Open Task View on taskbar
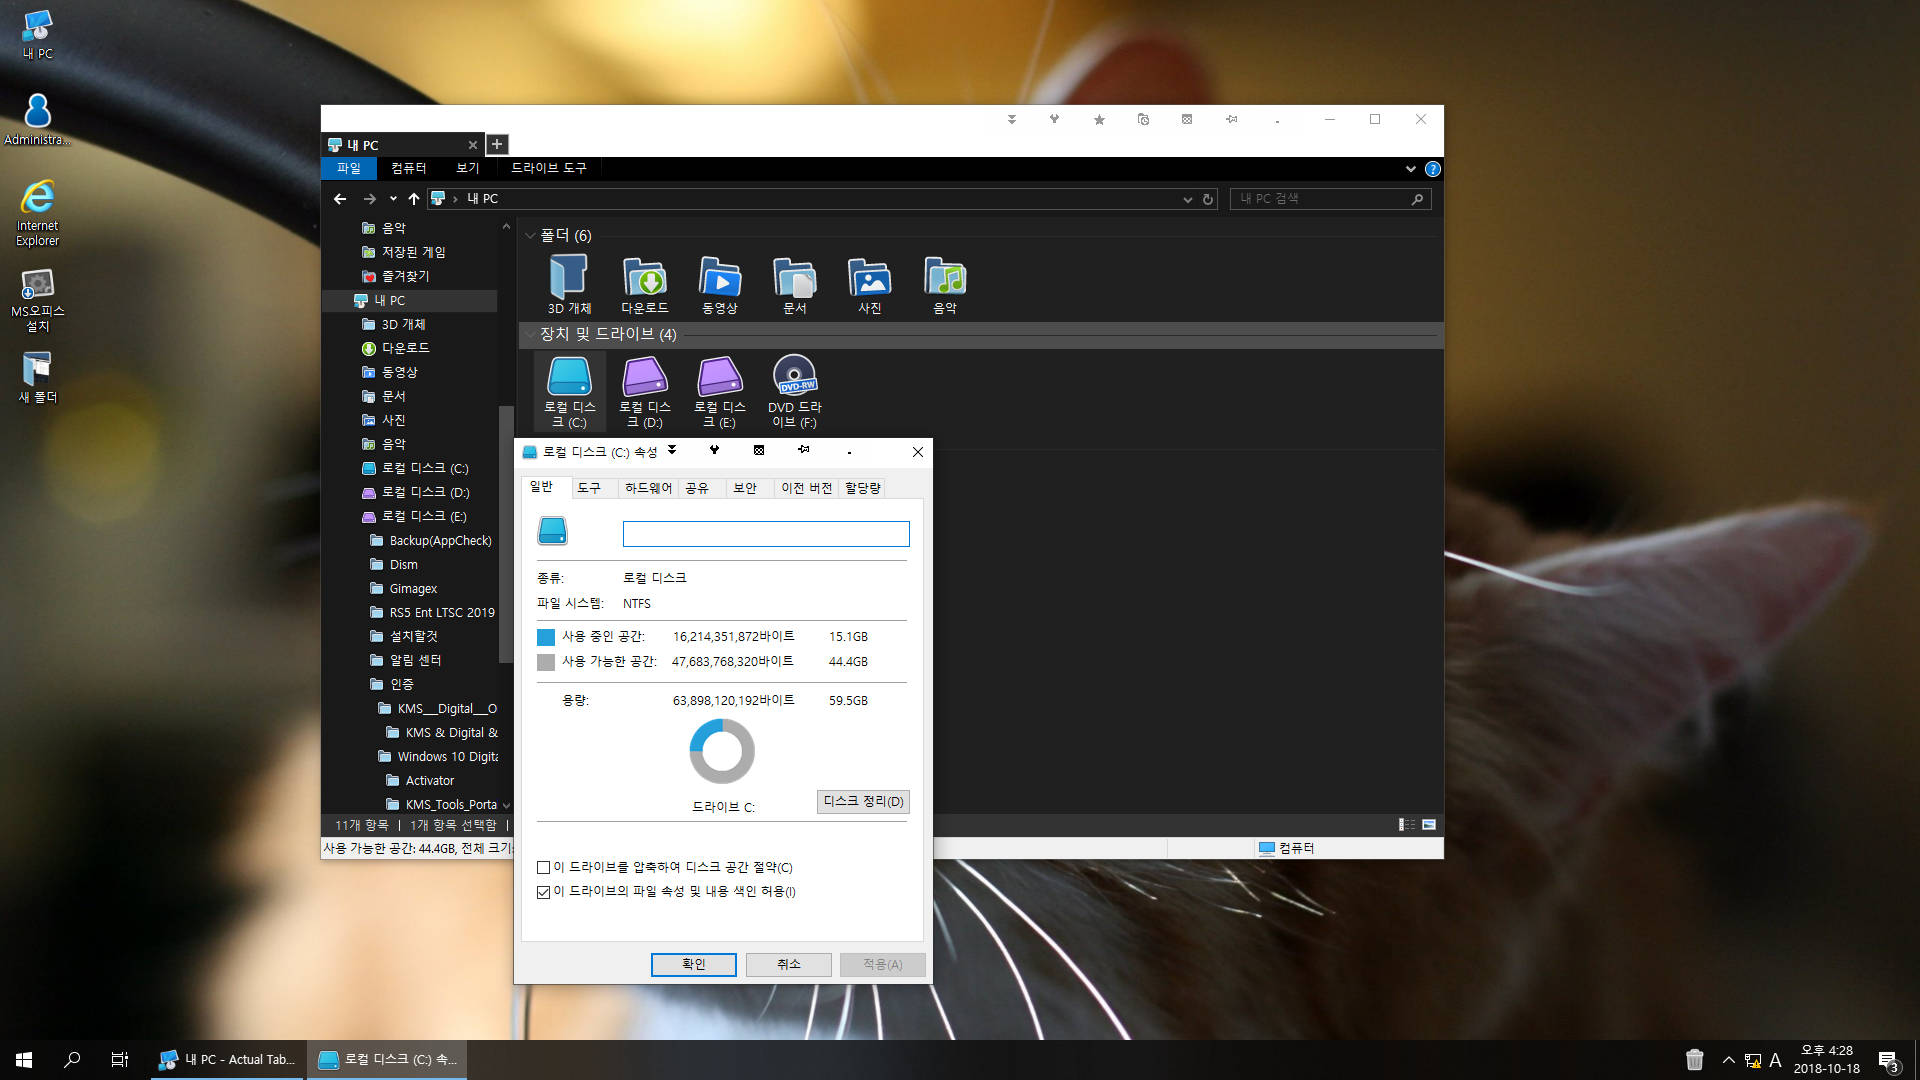Screen dimensions: 1920x1080 click(120, 1060)
